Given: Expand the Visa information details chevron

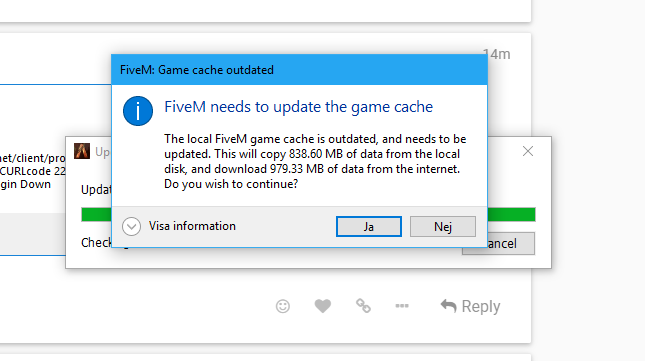Looking at the screenshot, I should point(132,227).
